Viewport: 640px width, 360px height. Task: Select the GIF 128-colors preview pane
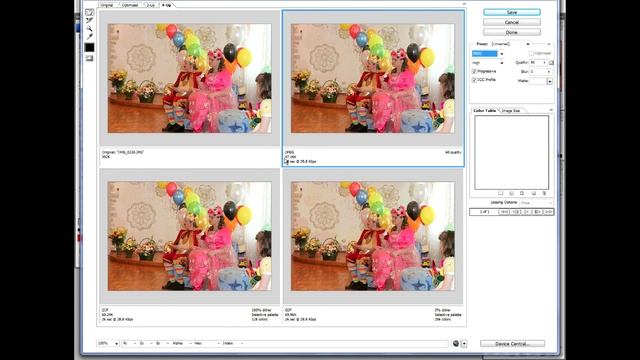(x=189, y=236)
